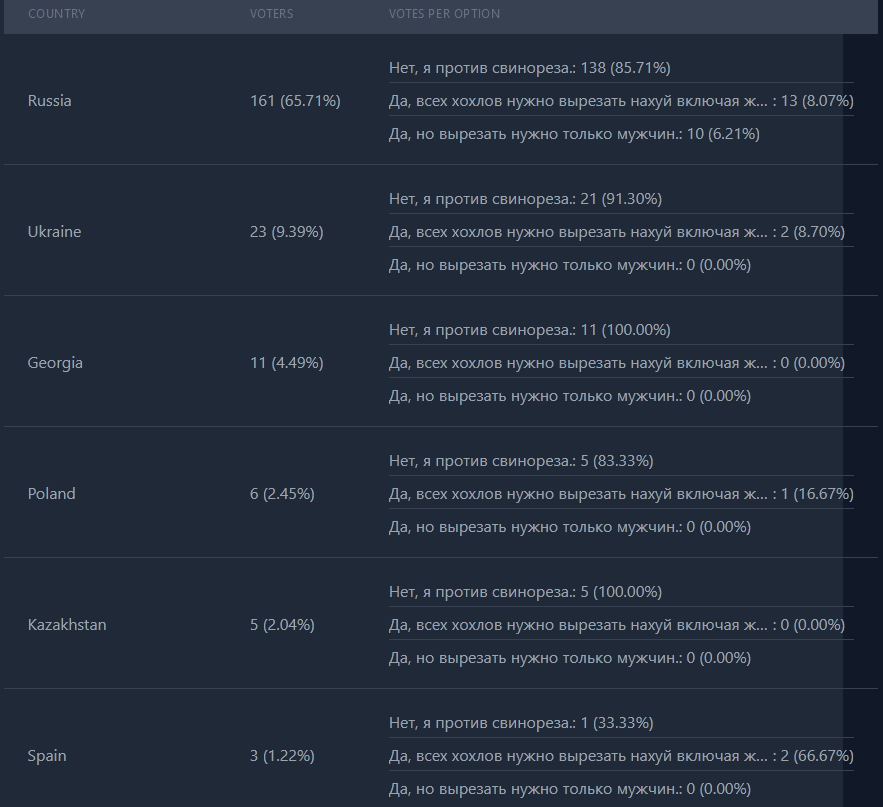
Task: Click Russia's voter count 161 (65.71%)
Action: 295,101
